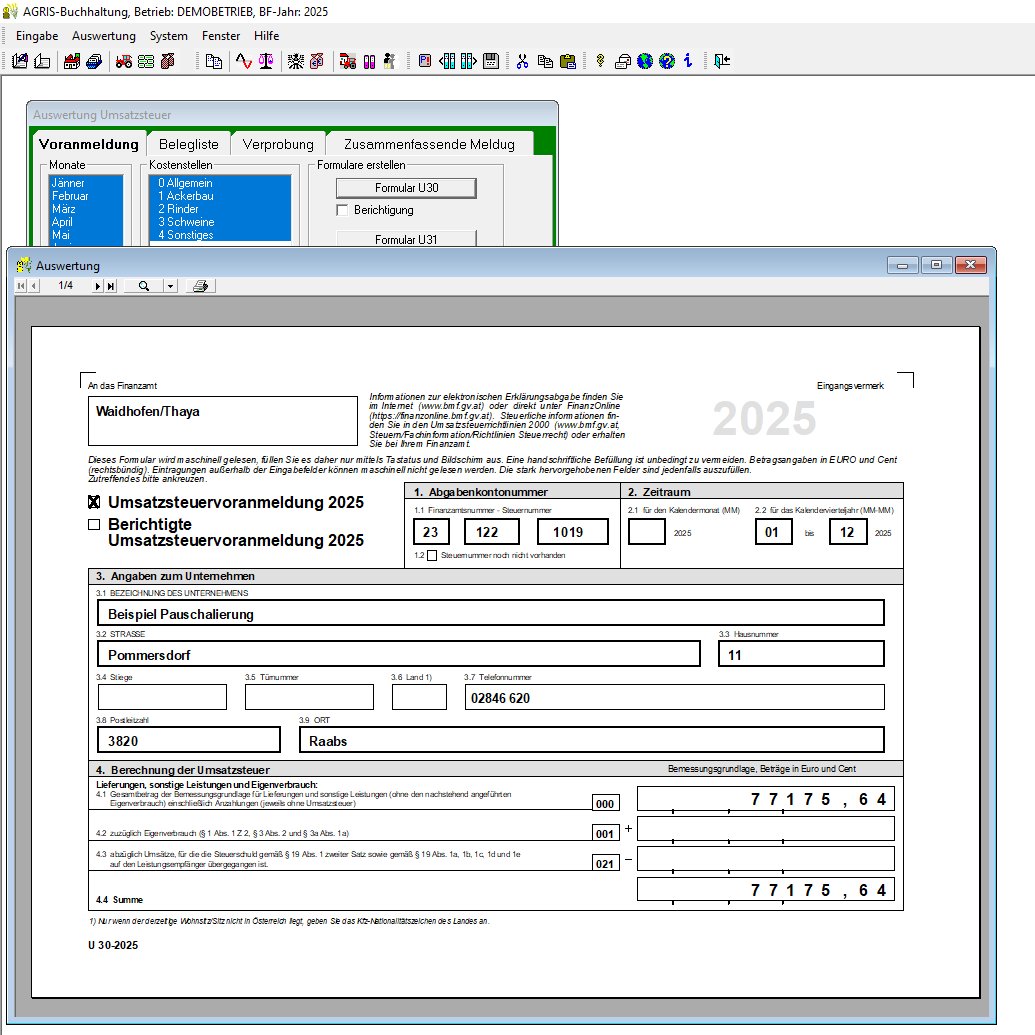Screen dimensions: 1035x1035
Task: Open the Auswertung menu
Action: [104, 36]
